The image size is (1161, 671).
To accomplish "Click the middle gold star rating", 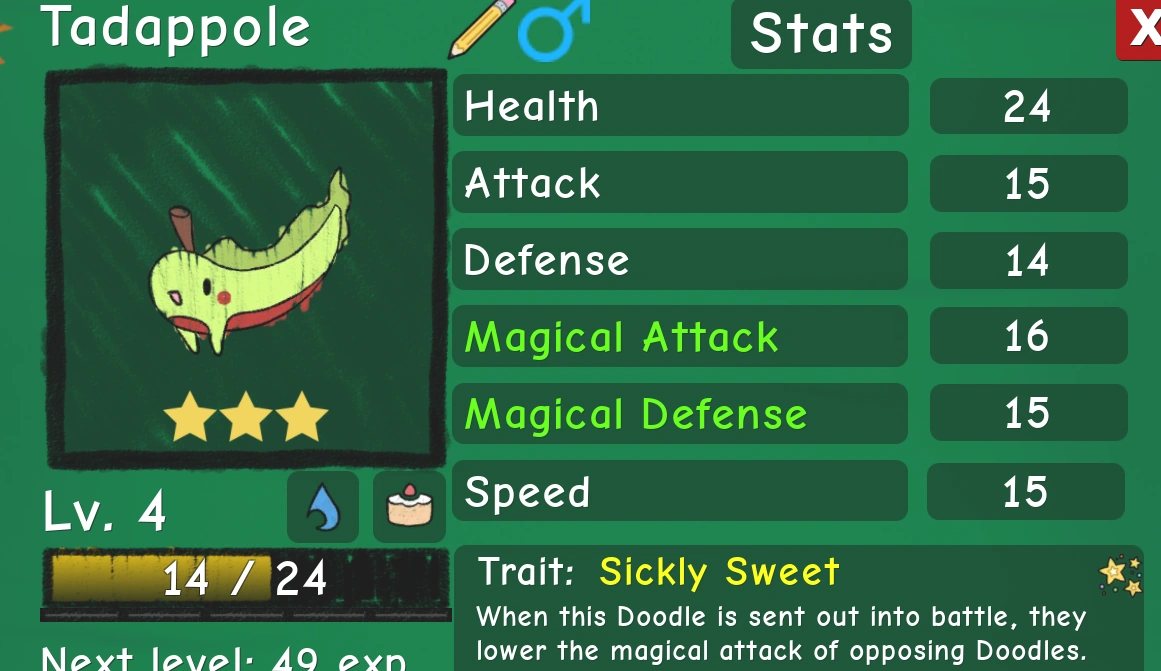I will (x=246, y=418).
